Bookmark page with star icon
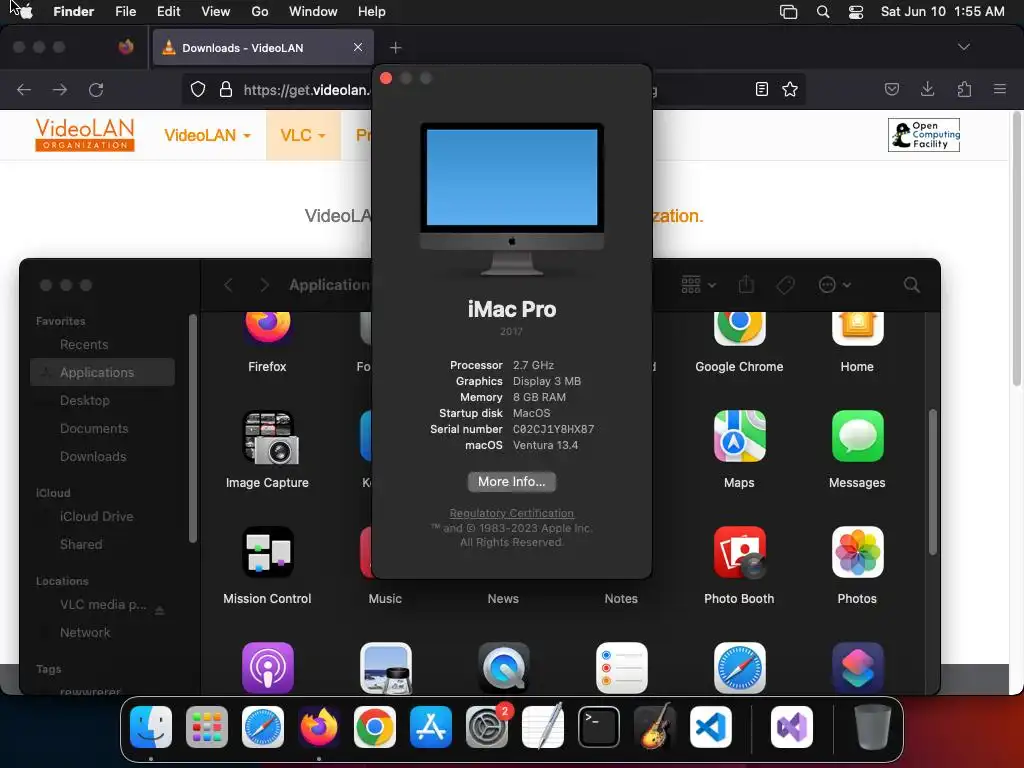Viewport: 1024px width, 768px height. (790, 89)
